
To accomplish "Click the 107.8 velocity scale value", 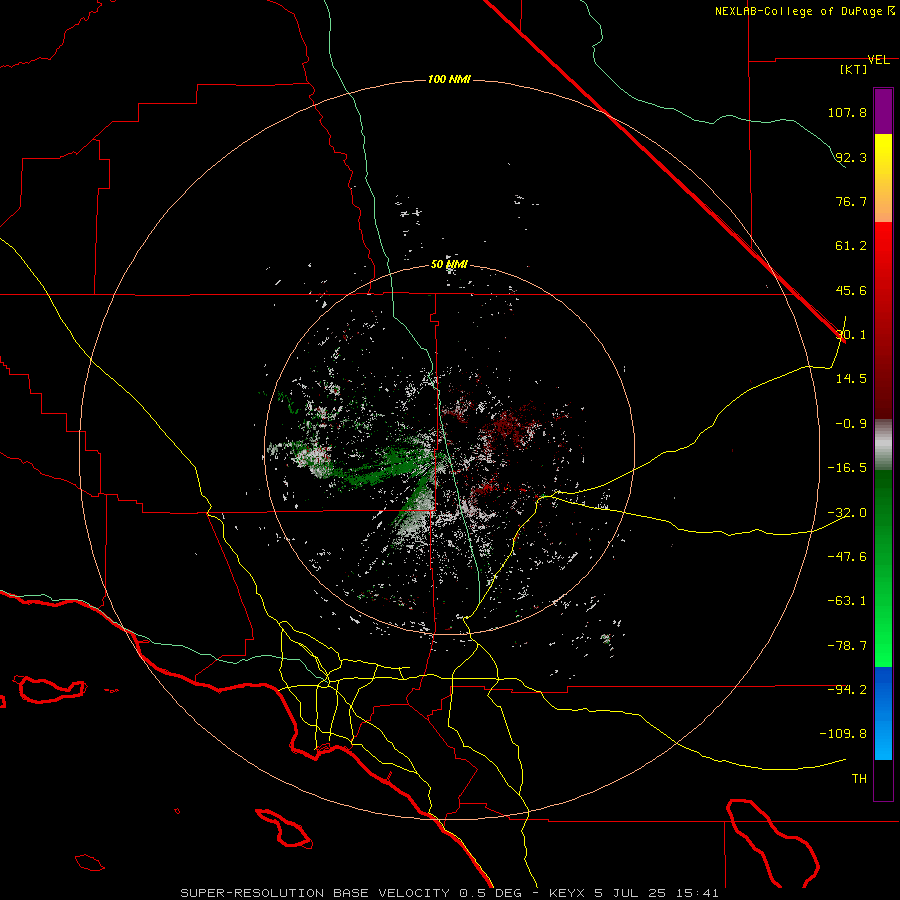I will [847, 112].
